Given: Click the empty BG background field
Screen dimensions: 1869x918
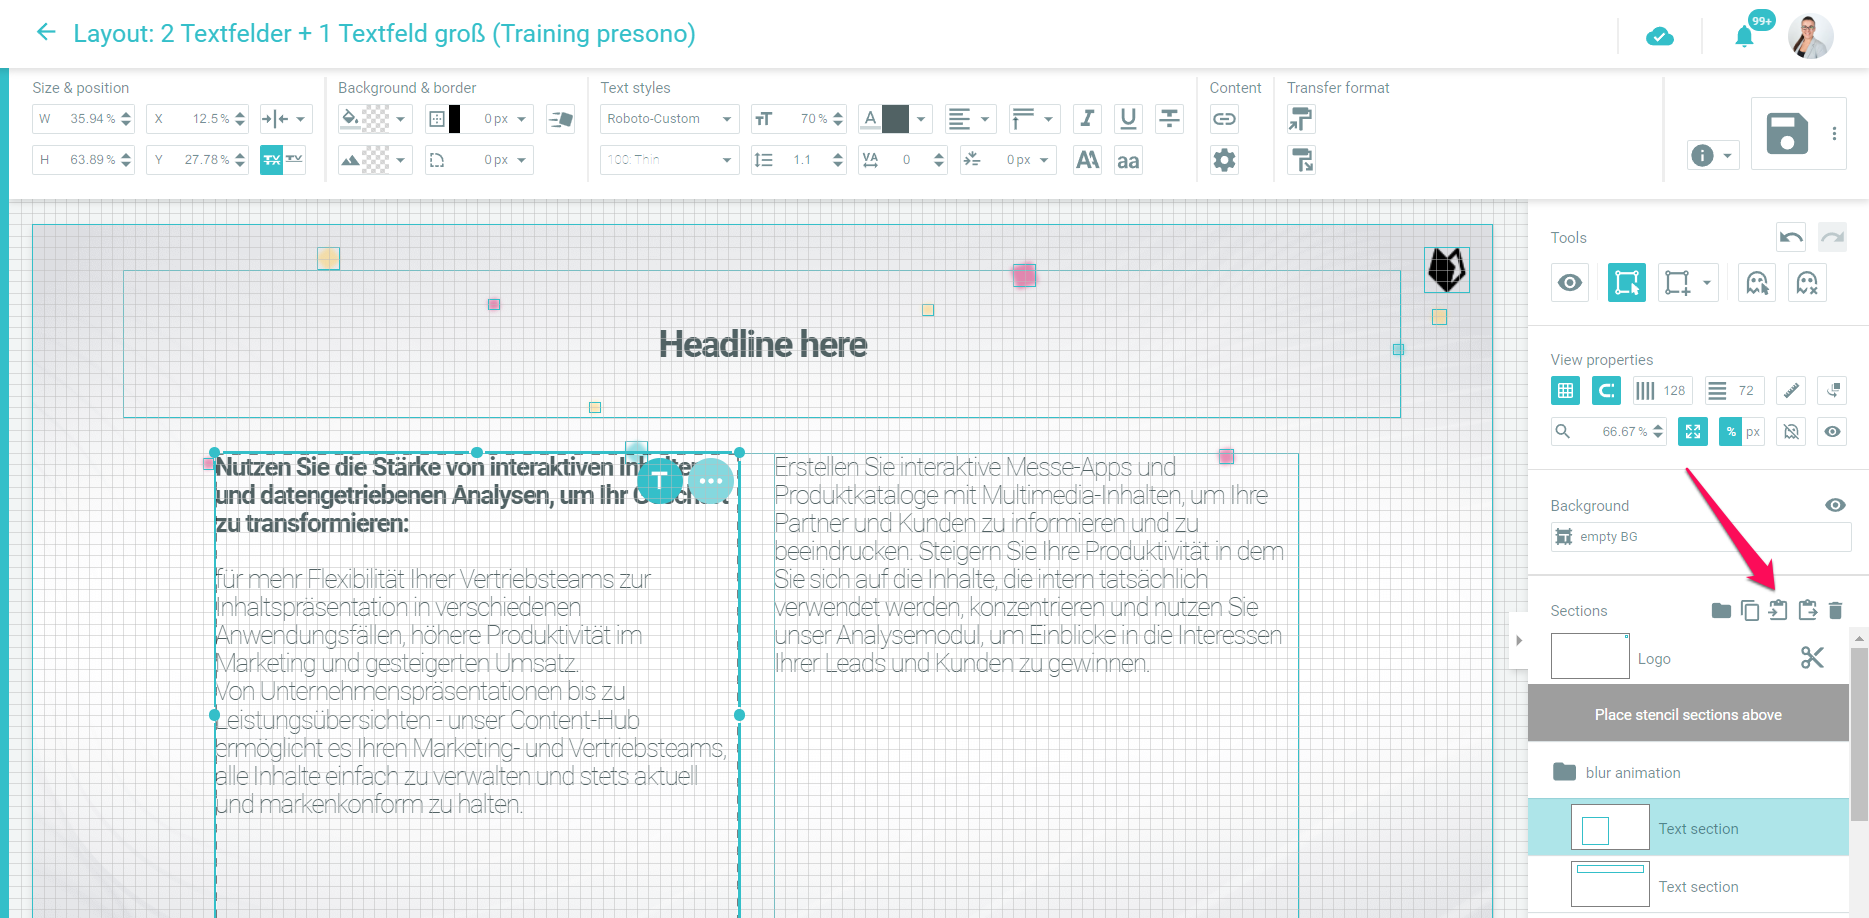Looking at the screenshot, I should click(x=1700, y=537).
